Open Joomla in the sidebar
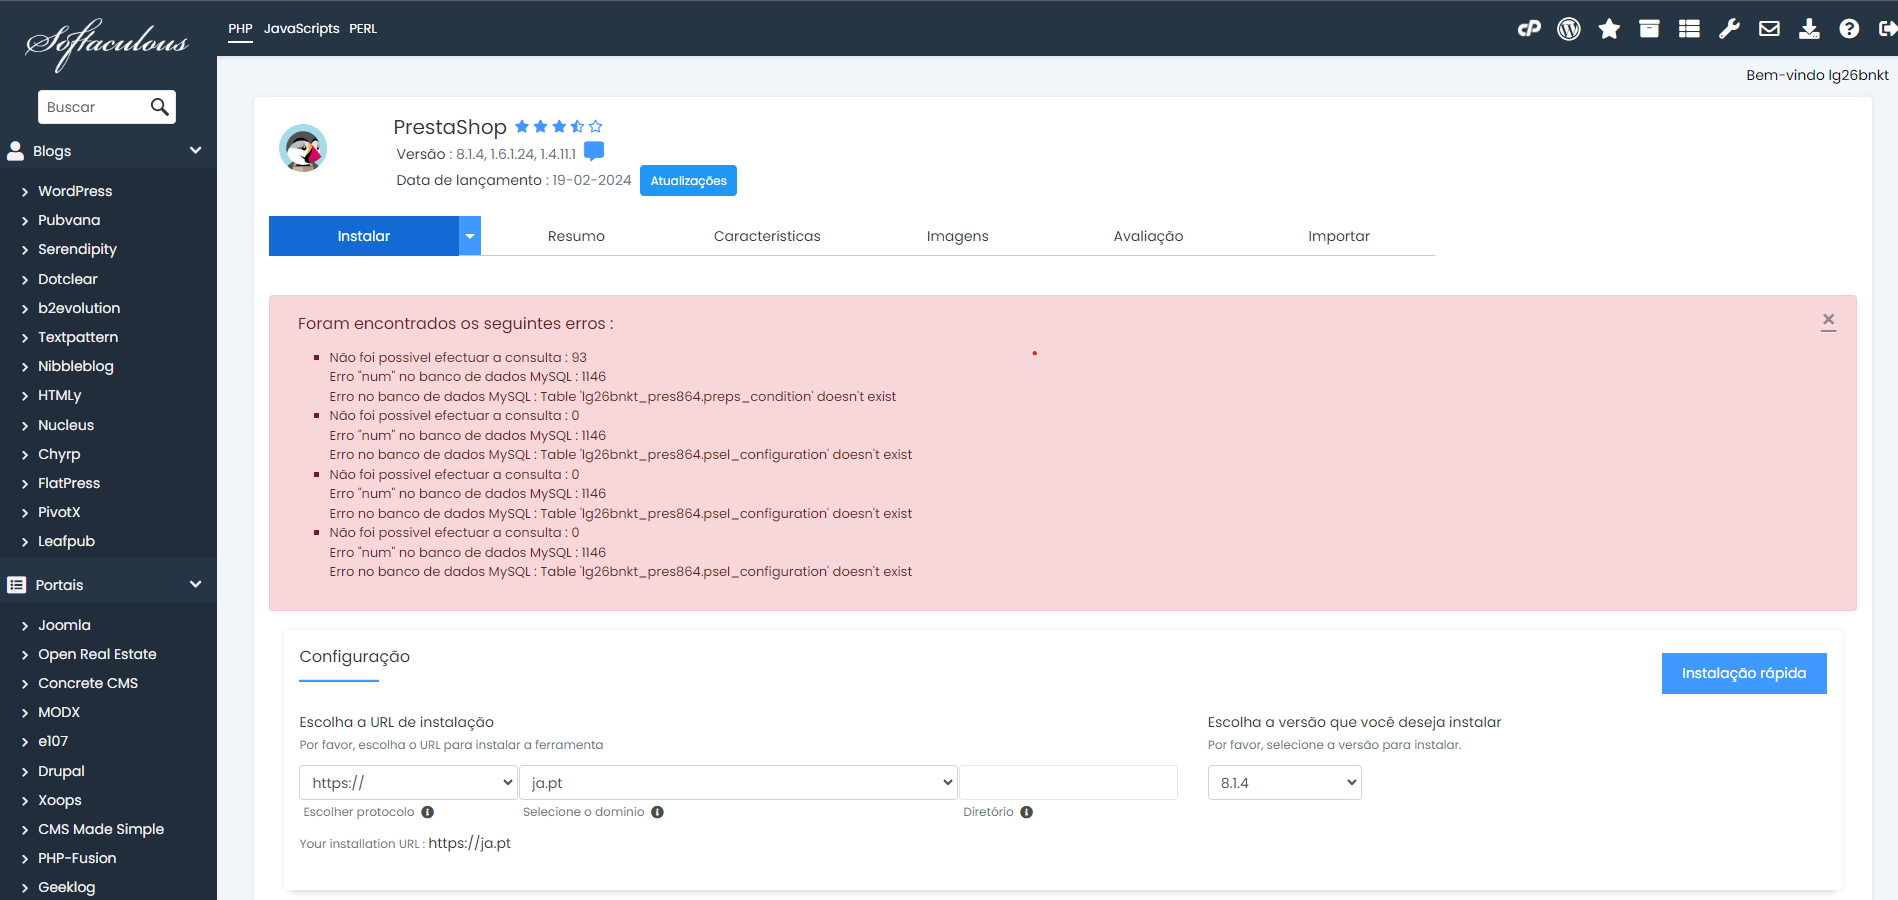This screenshot has width=1898, height=900. pyautogui.click(x=64, y=625)
